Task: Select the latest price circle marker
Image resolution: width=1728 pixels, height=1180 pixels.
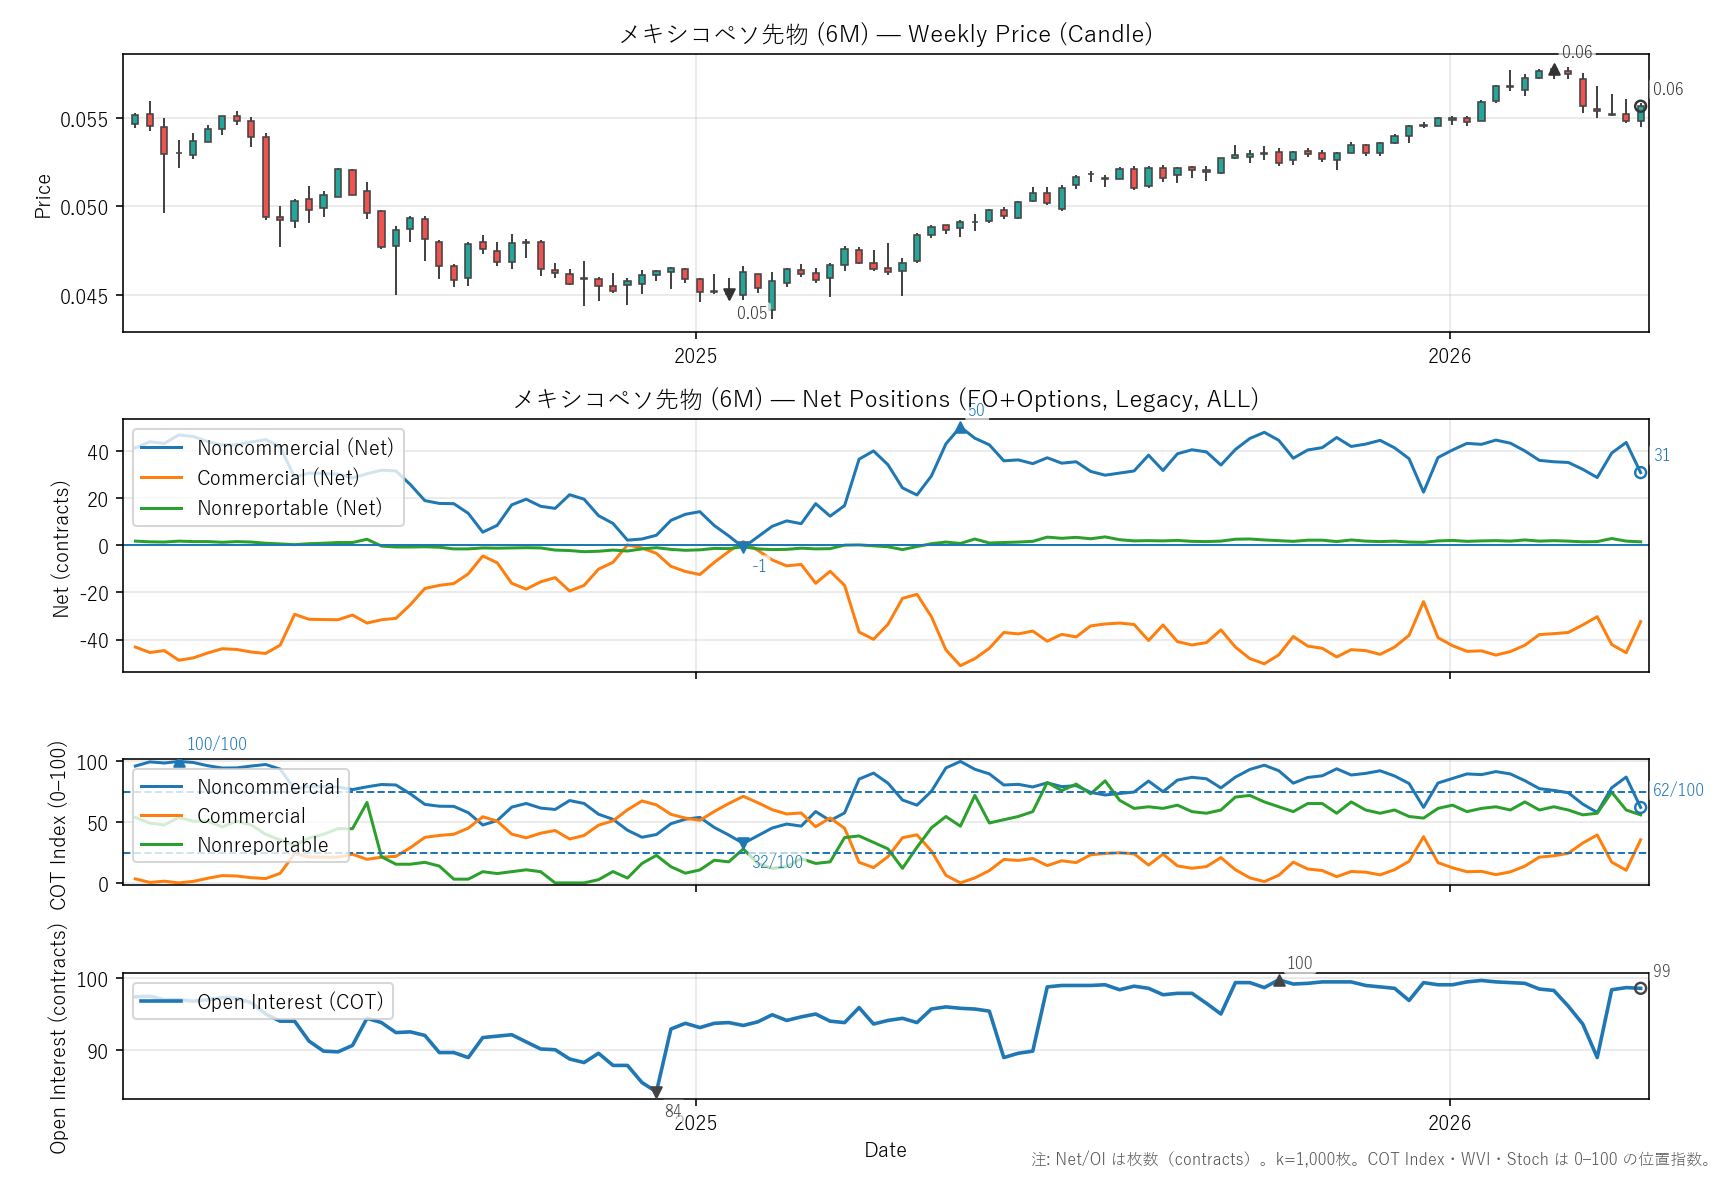Action: pos(1640,107)
